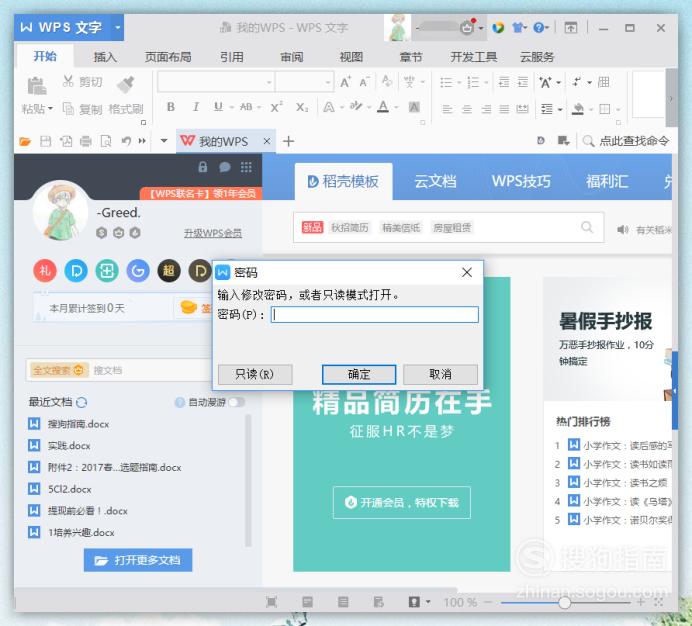Open the 审阅 ribbon tab
Image resolution: width=692 pixels, height=626 pixels.
coord(292,57)
